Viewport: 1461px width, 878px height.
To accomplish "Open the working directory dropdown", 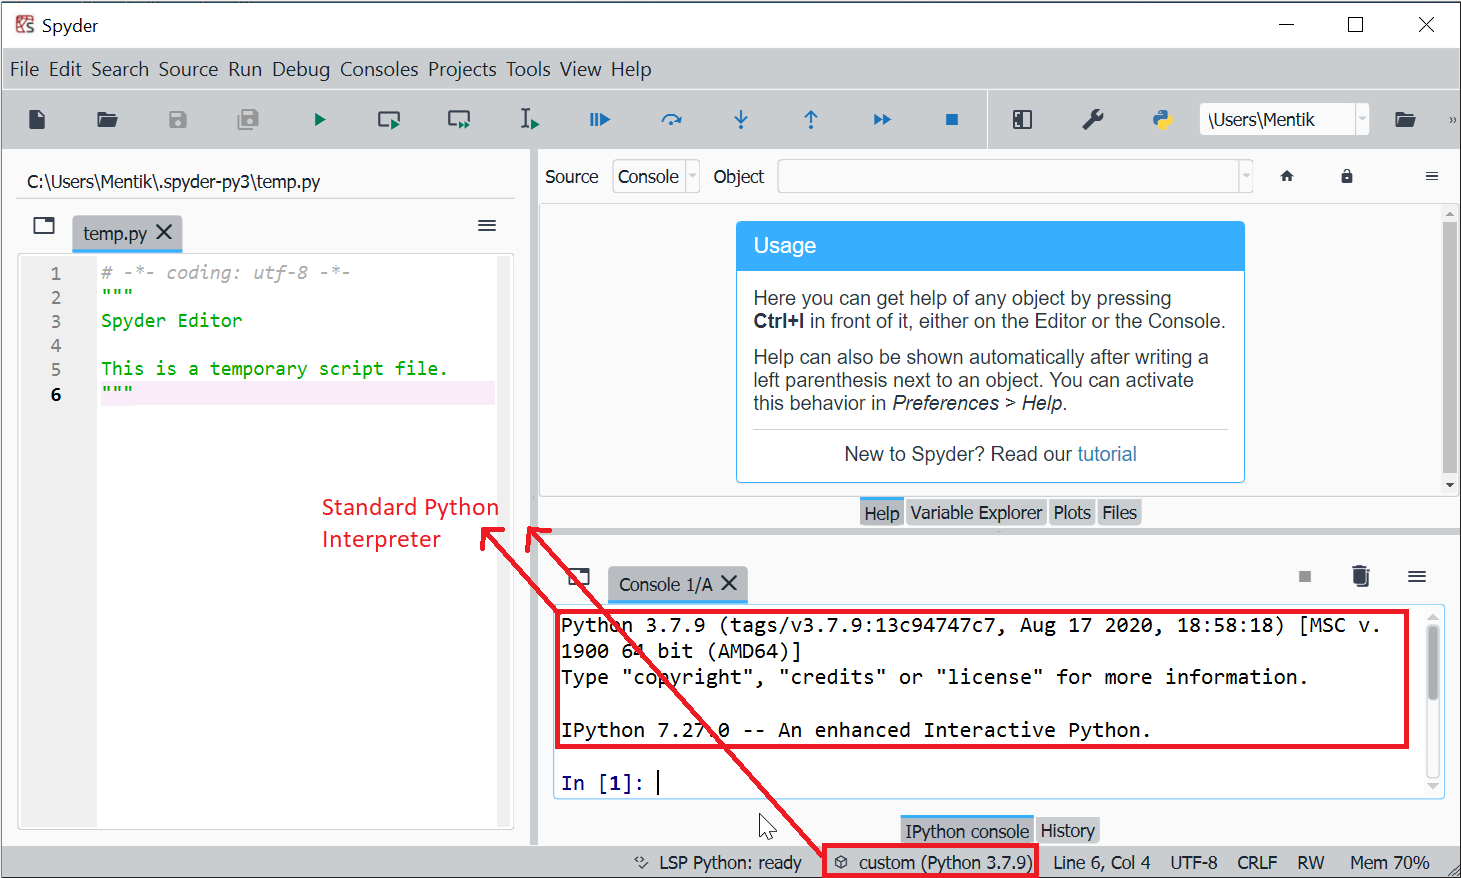I will point(1364,119).
